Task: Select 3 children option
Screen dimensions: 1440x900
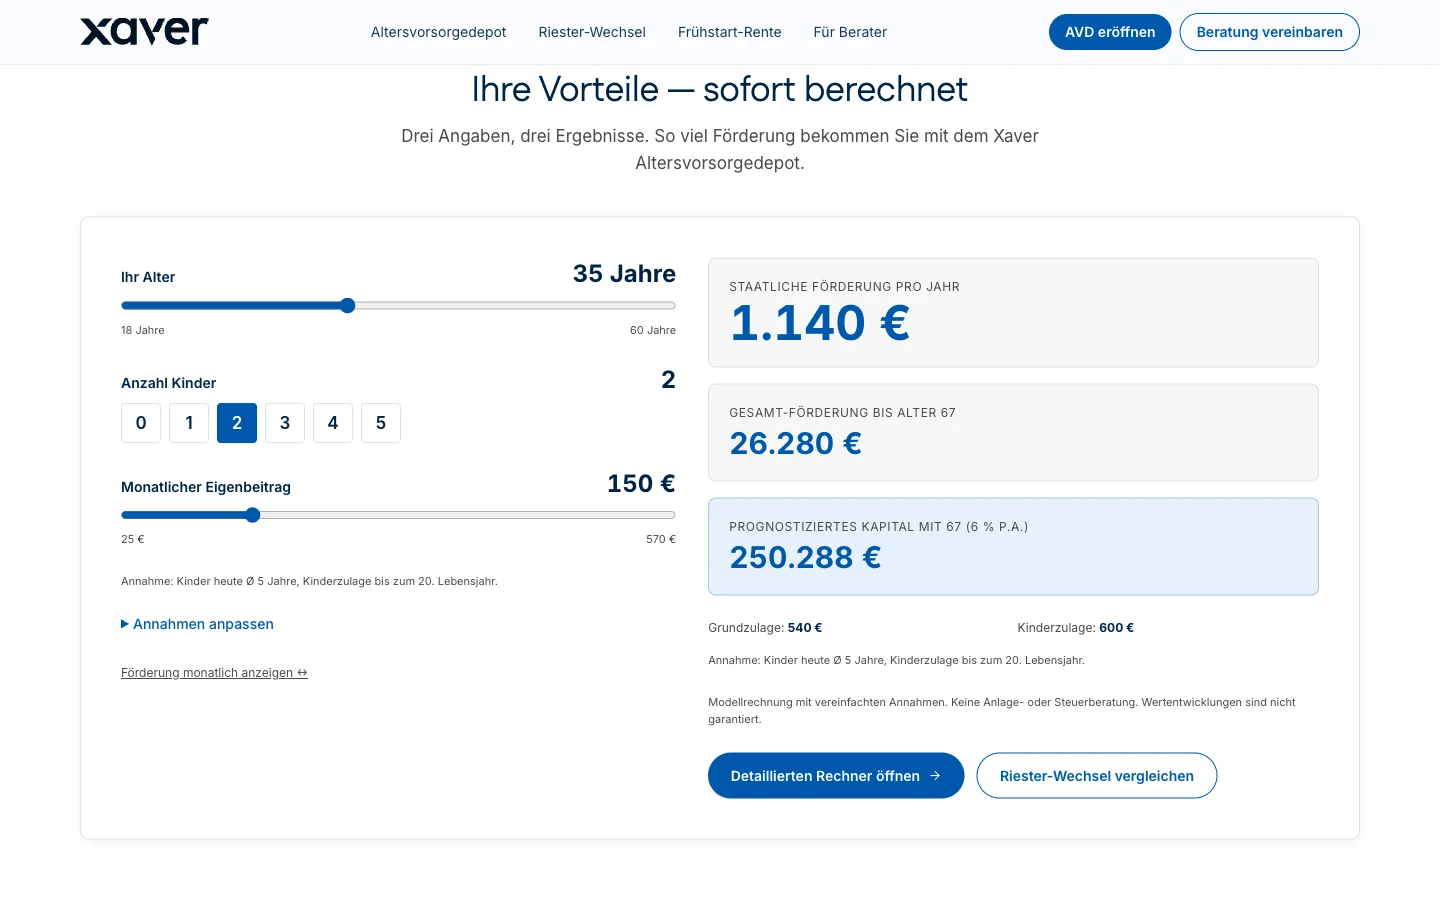Action: 285,423
